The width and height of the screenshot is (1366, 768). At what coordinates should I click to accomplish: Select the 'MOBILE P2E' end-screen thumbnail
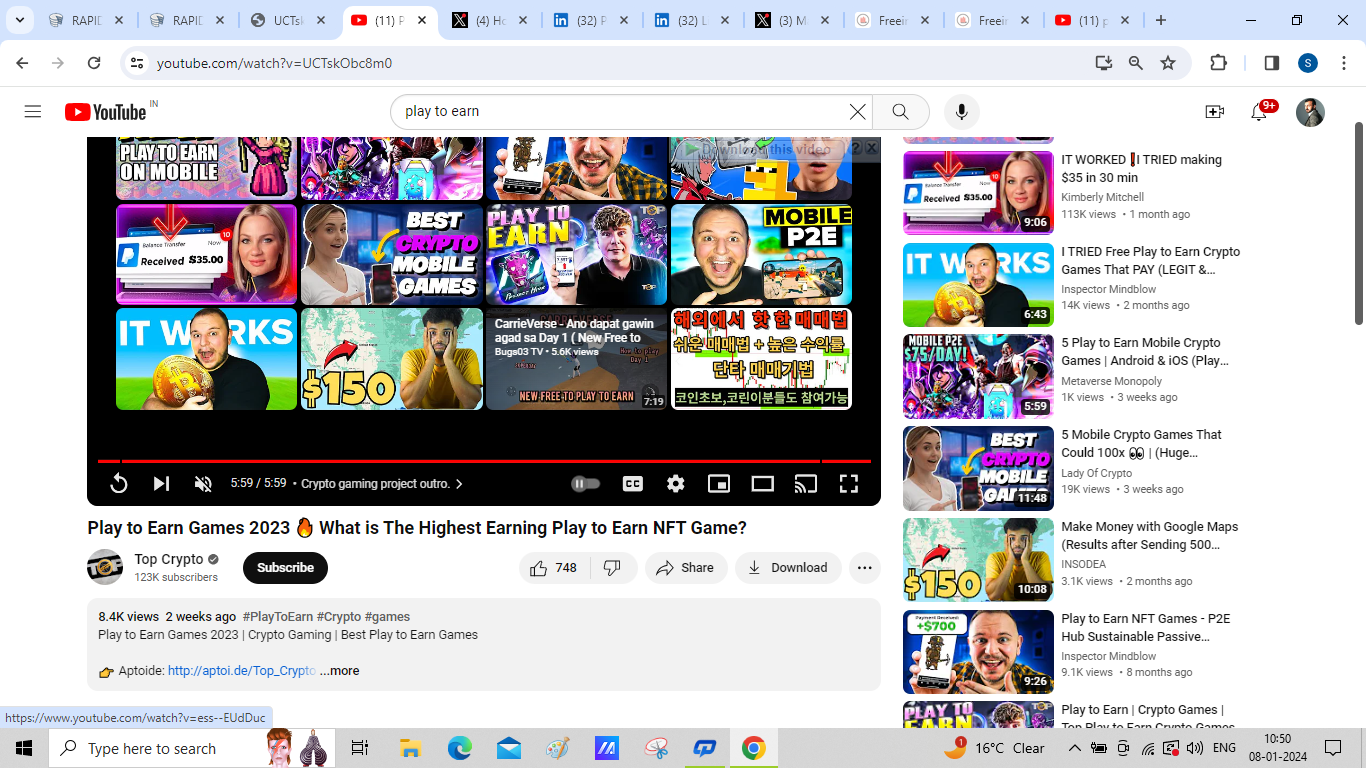[761, 255]
